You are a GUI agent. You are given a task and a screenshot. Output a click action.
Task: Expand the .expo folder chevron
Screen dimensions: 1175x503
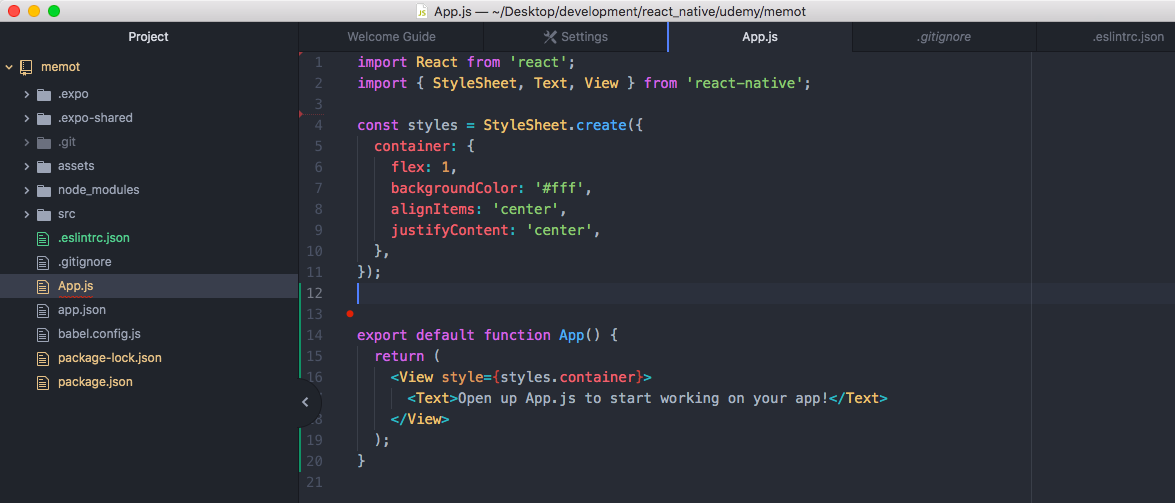coord(26,94)
